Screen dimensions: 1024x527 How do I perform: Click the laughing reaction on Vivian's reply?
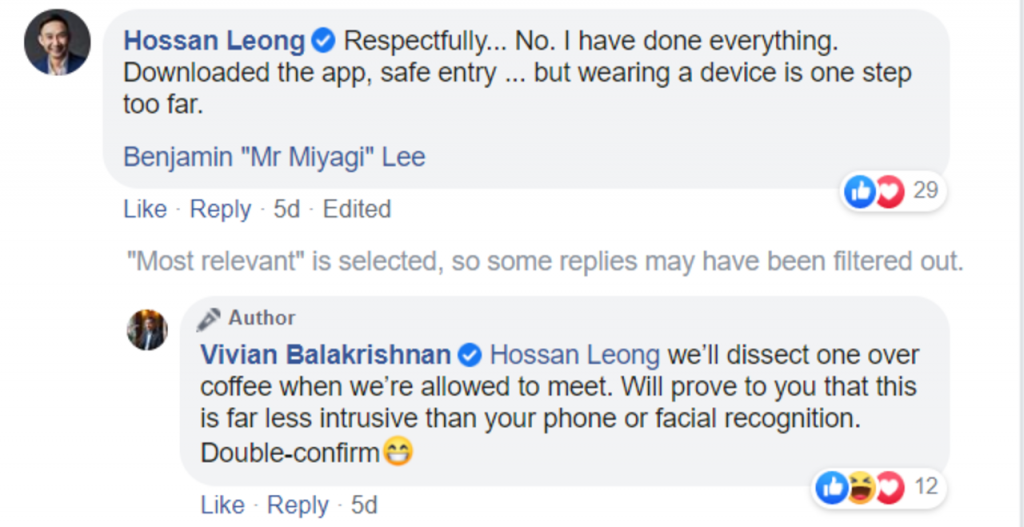[861, 487]
